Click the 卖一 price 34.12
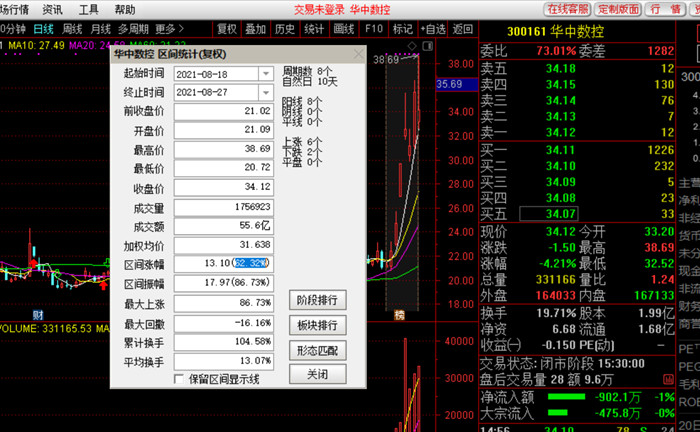Image resolution: width=700 pixels, height=432 pixels. (x=561, y=133)
